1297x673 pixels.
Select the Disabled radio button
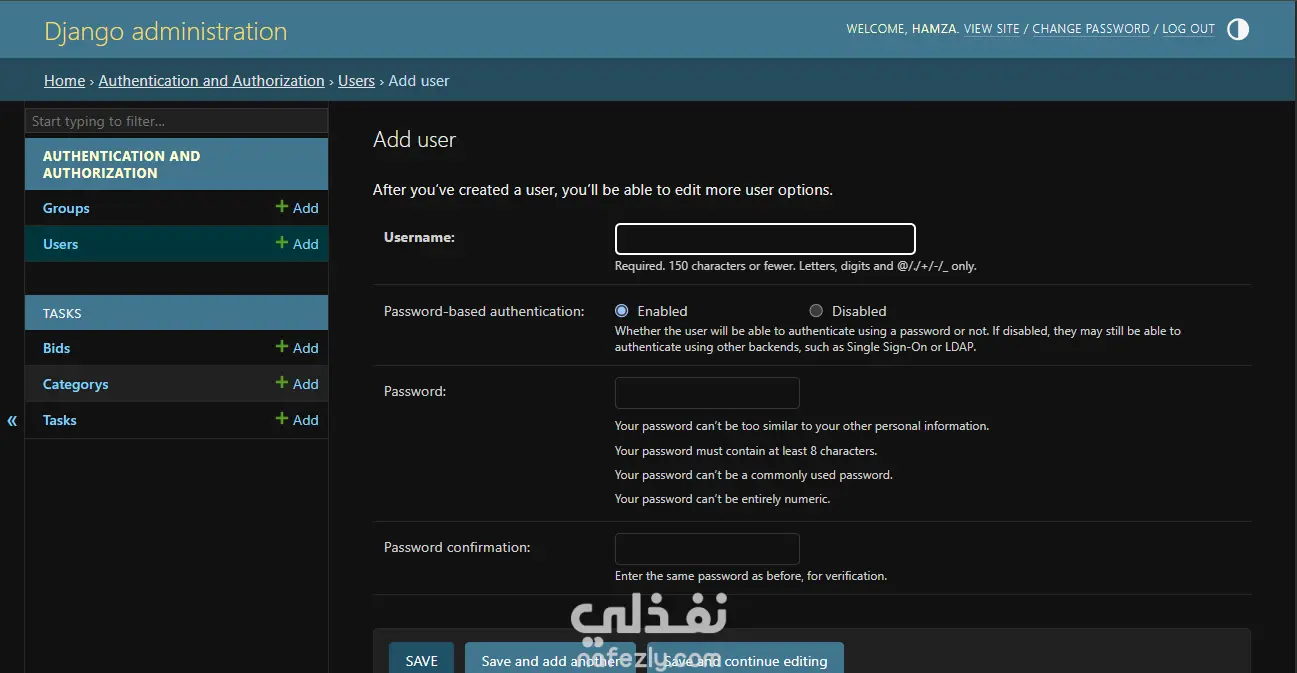(816, 311)
